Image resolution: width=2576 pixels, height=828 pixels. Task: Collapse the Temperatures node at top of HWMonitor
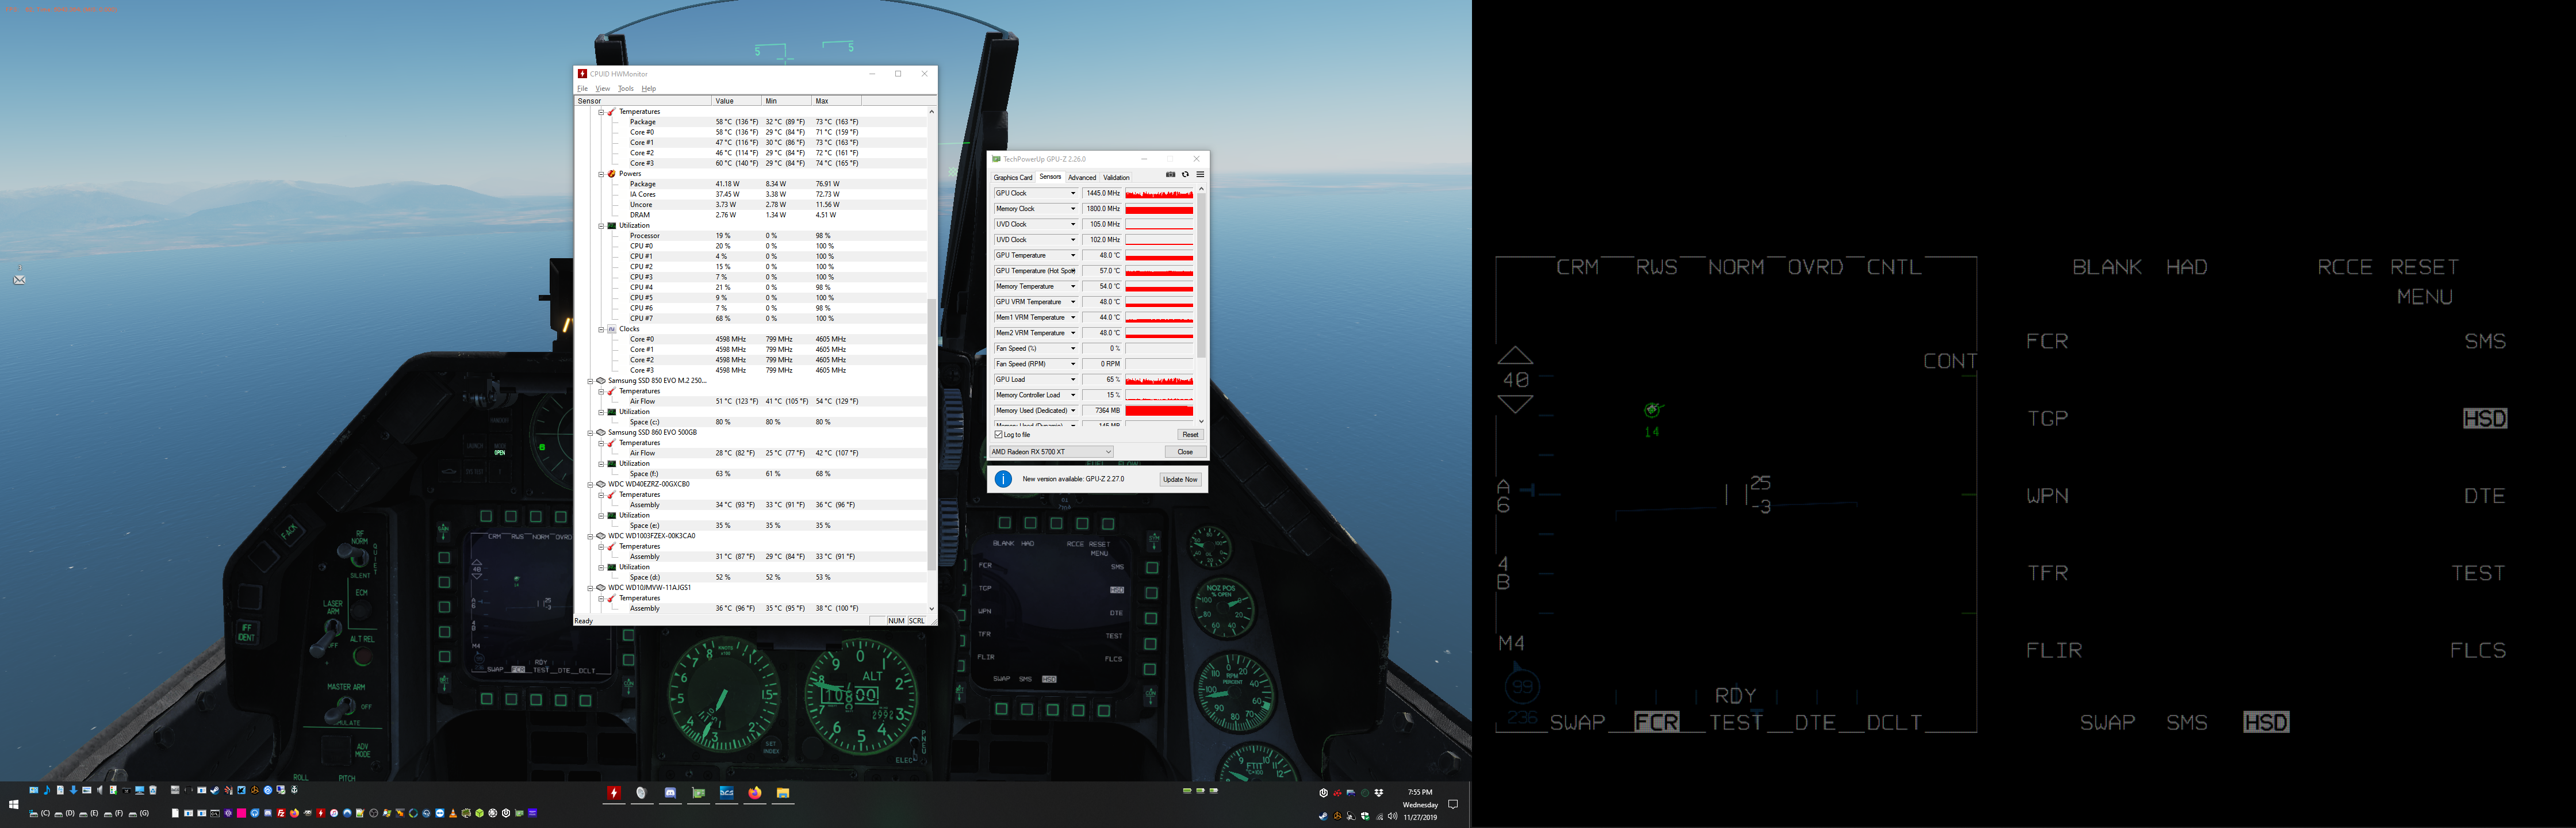601,112
